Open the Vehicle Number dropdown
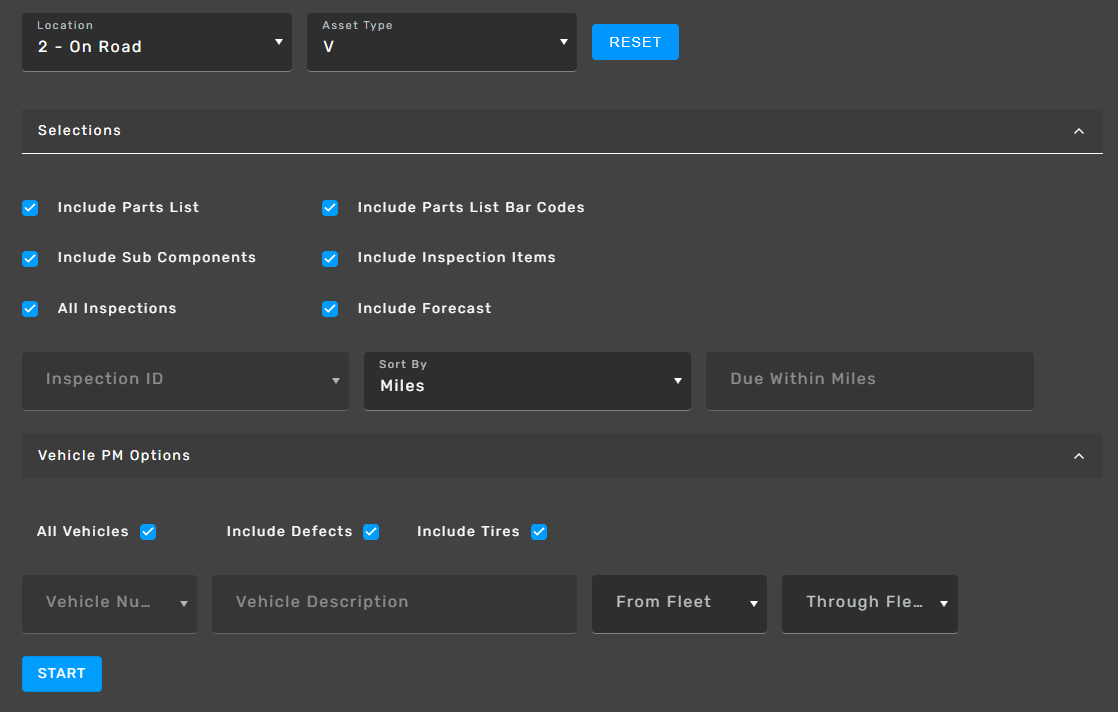Screen dimensions: 1118x712 tap(109, 603)
